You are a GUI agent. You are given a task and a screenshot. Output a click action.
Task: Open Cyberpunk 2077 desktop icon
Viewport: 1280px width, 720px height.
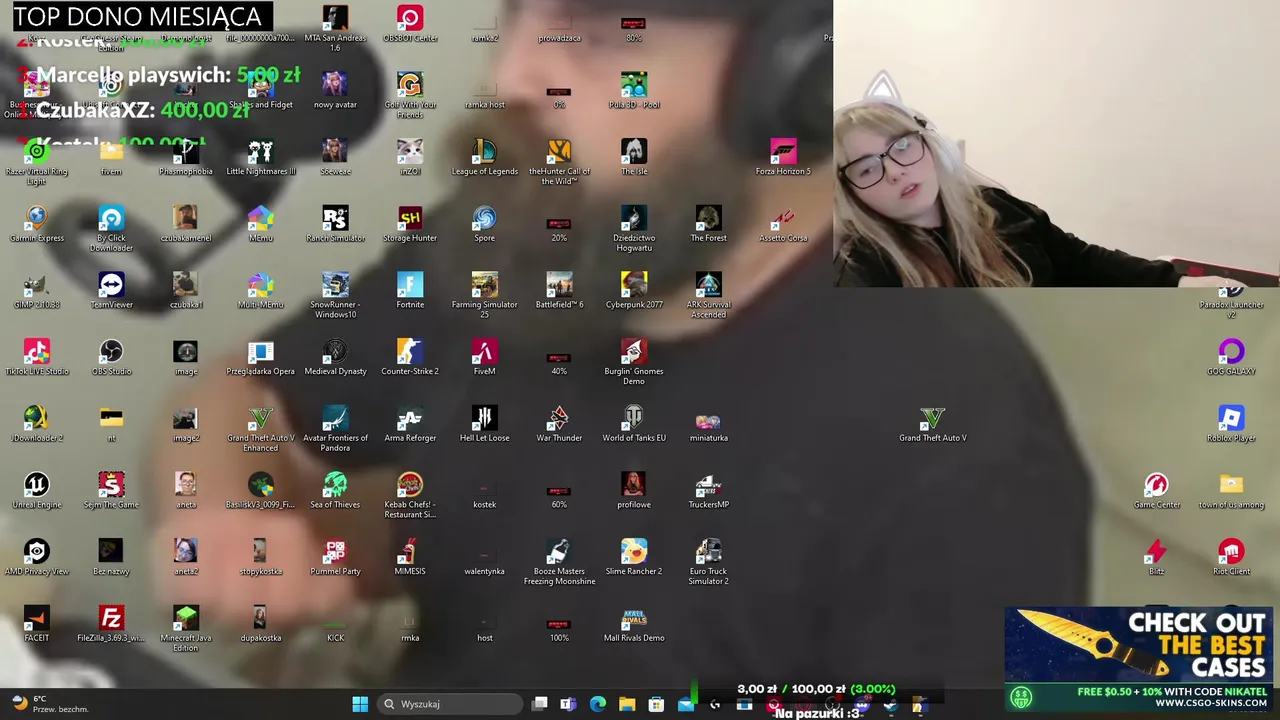point(634,291)
